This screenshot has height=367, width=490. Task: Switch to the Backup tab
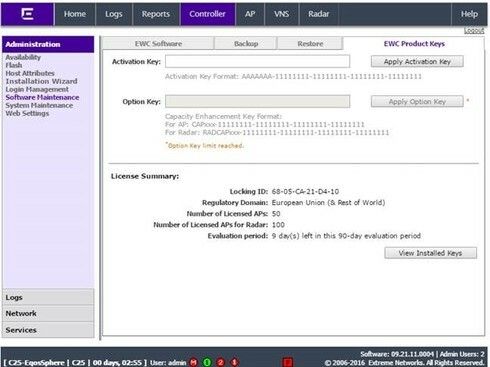[x=246, y=44]
